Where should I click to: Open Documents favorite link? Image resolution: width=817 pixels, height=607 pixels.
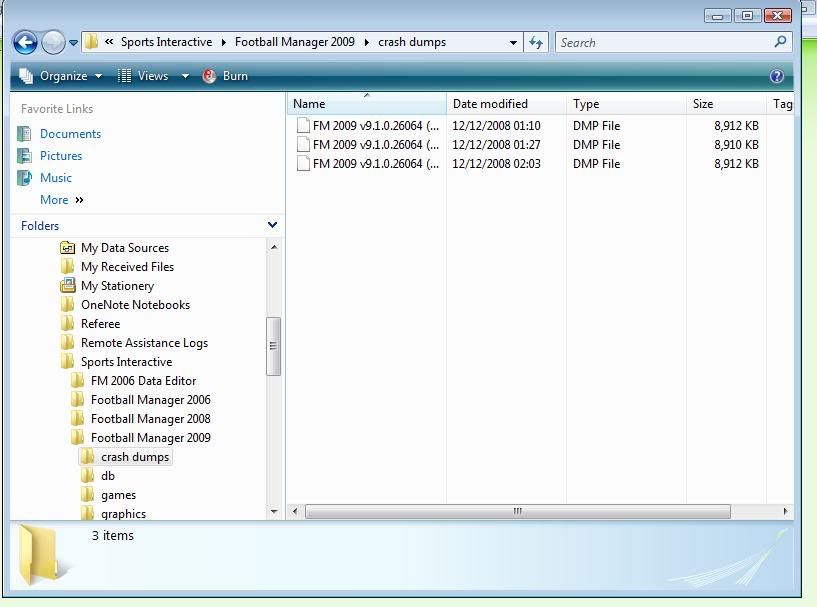click(70, 134)
